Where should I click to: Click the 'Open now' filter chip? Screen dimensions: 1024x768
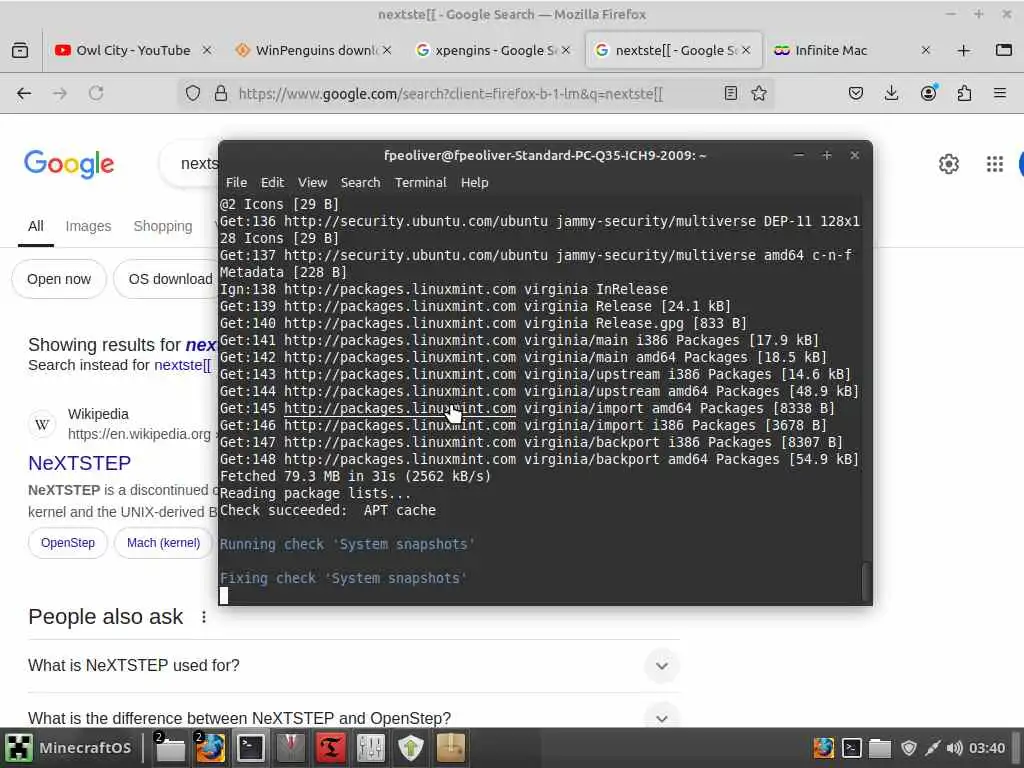point(59,280)
